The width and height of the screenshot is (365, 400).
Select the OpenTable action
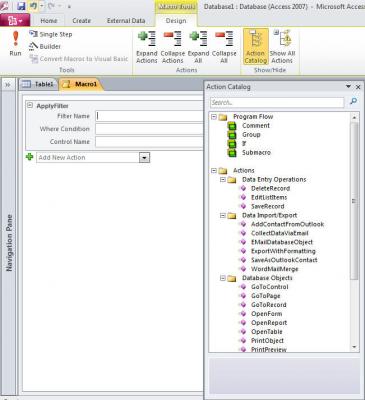[x=266, y=332]
